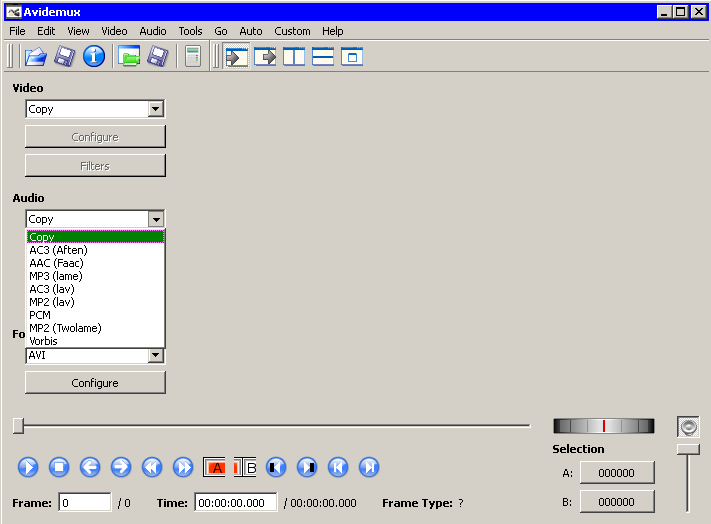This screenshot has width=711, height=524.
Task: Choose MP2 (lav) audio codec
Action: tap(95, 302)
